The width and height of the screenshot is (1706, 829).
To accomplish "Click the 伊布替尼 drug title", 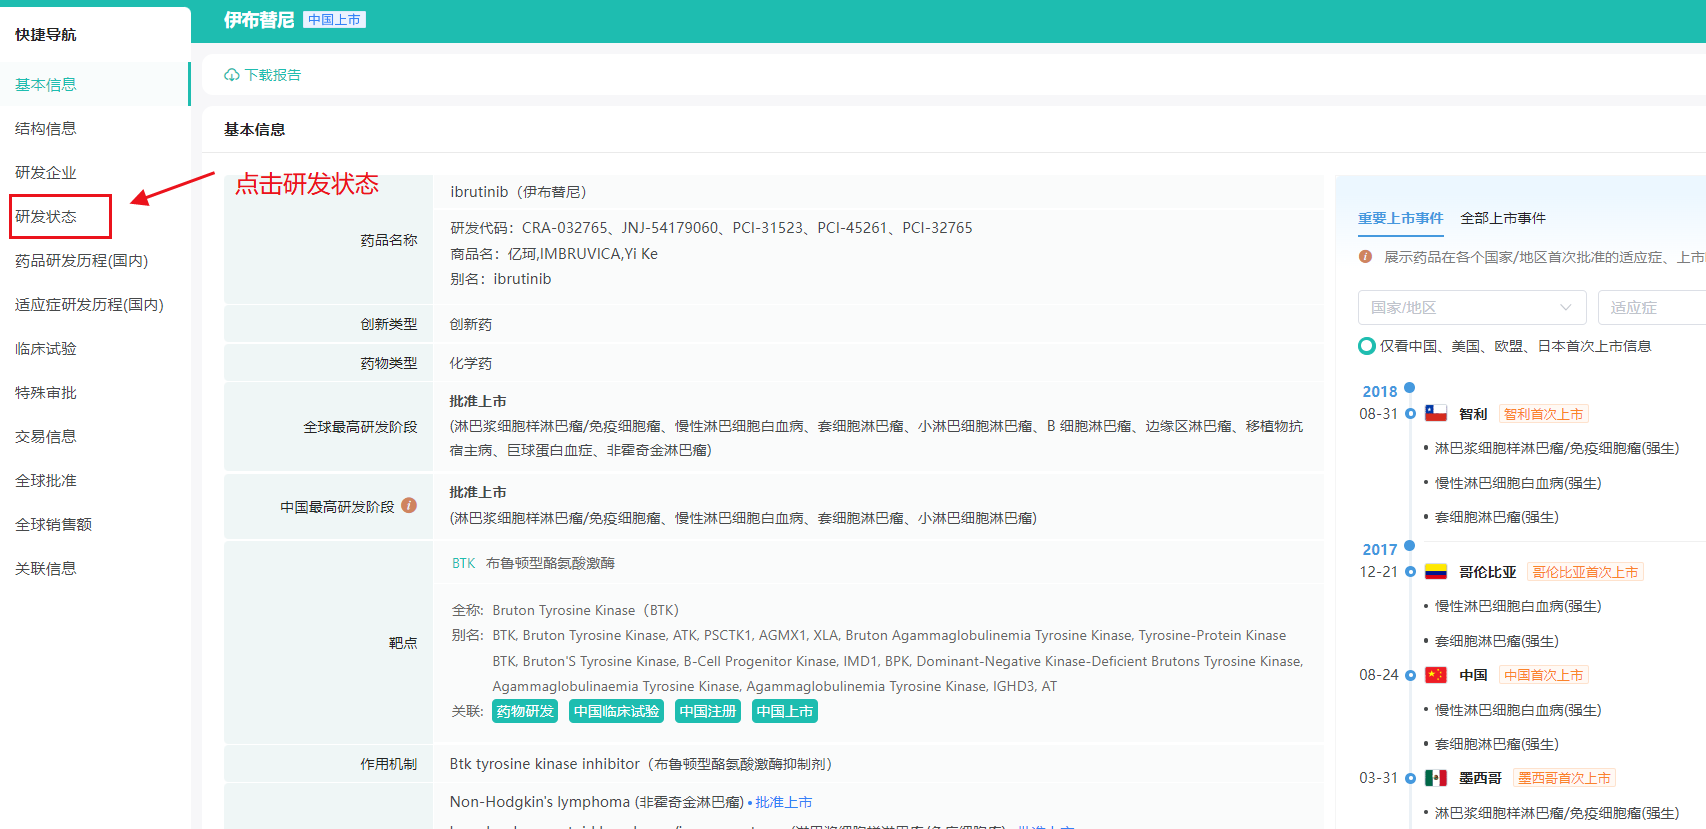I will [x=259, y=20].
